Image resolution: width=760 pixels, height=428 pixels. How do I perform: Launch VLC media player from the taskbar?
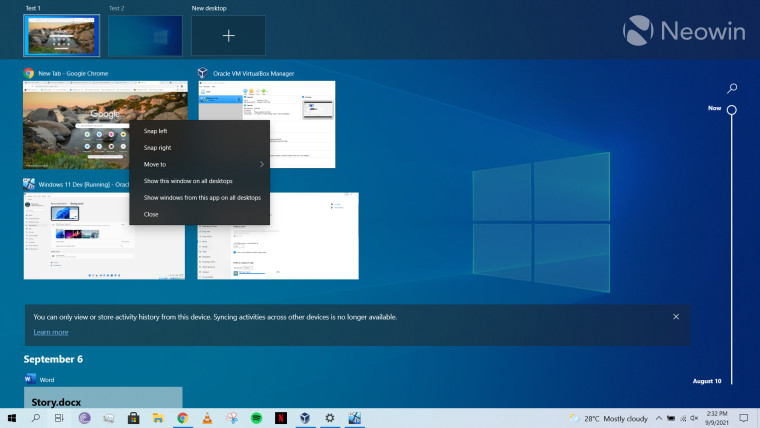click(x=207, y=418)
